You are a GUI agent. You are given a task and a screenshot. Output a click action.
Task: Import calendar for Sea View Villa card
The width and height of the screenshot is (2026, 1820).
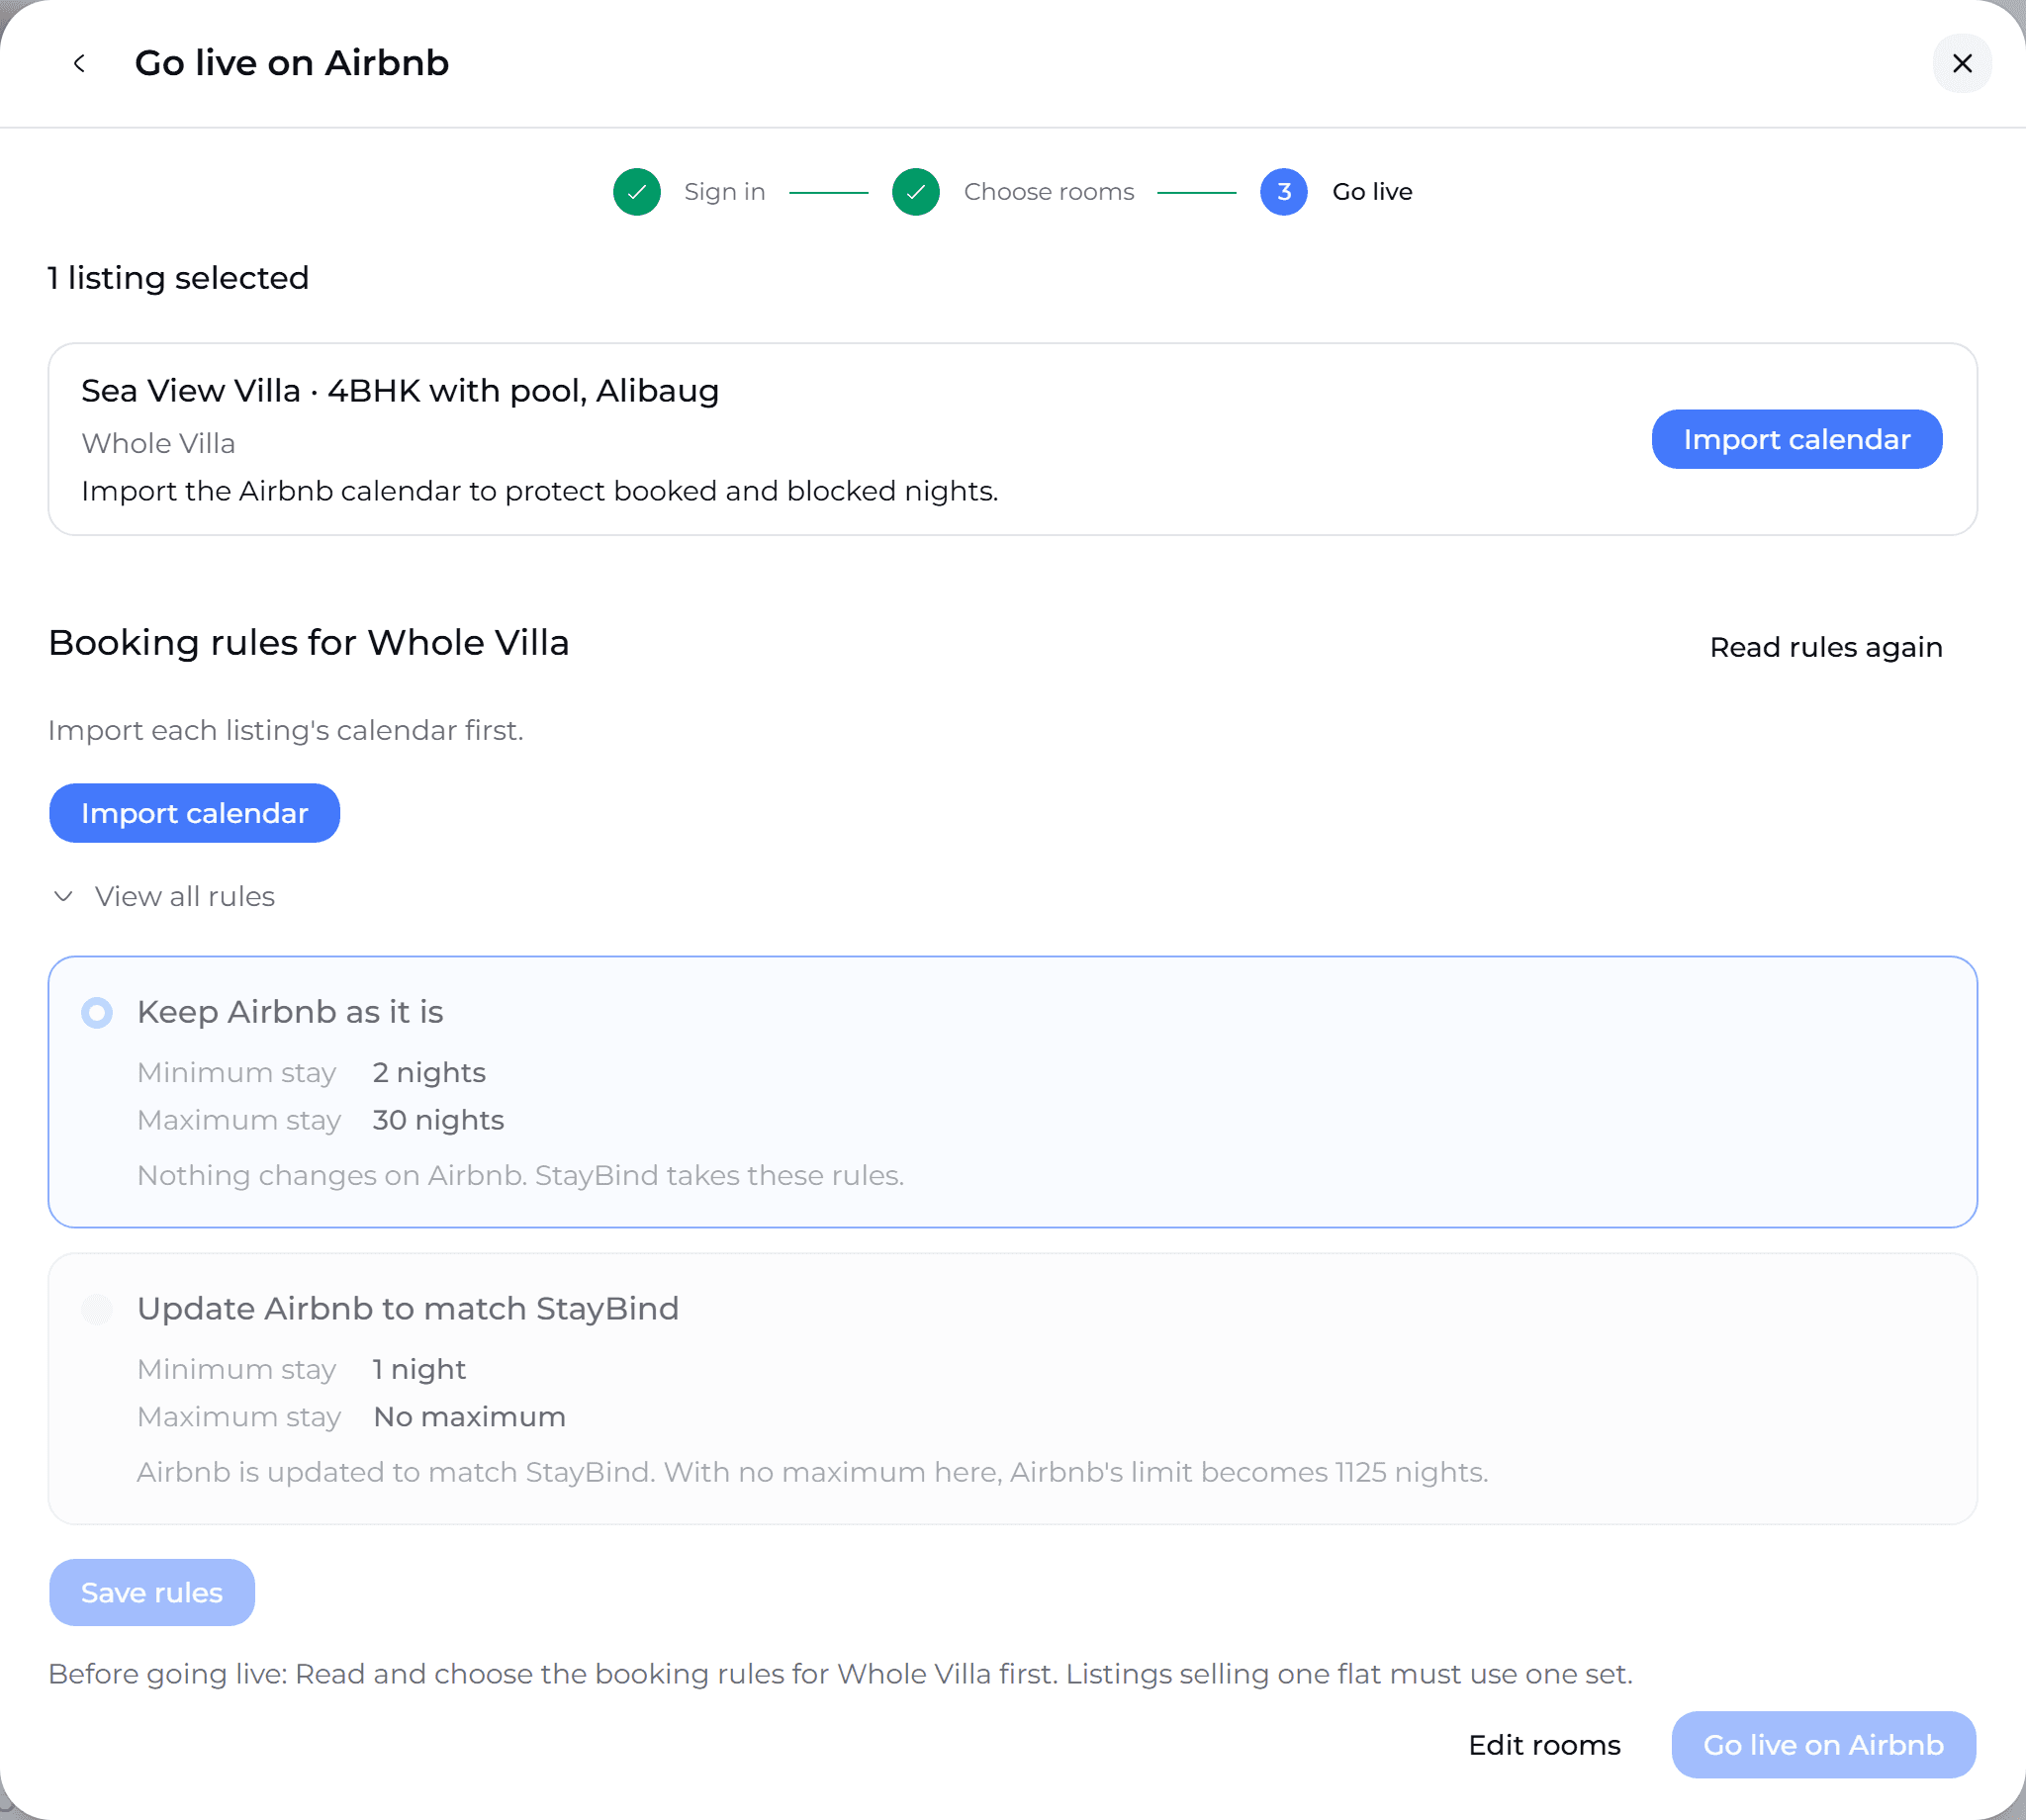(1797, 439)
